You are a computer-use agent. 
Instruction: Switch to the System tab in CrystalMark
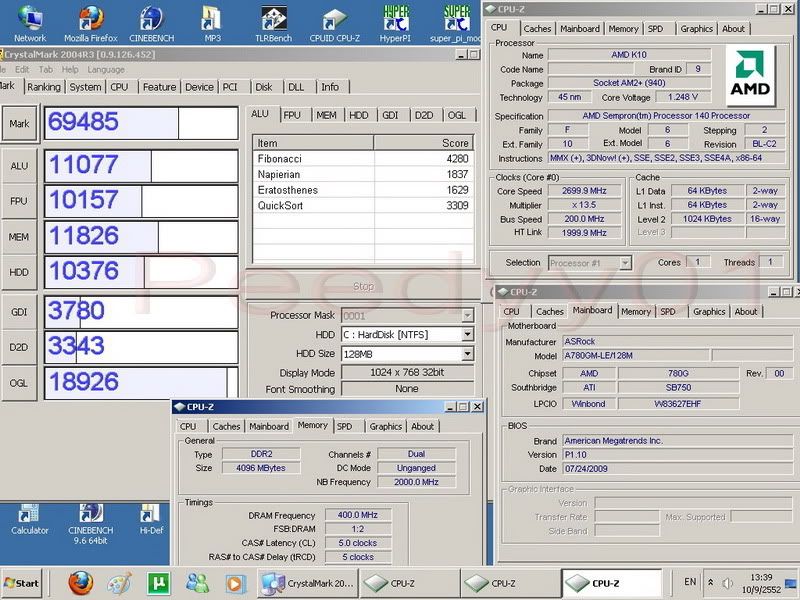coord(85,87)
